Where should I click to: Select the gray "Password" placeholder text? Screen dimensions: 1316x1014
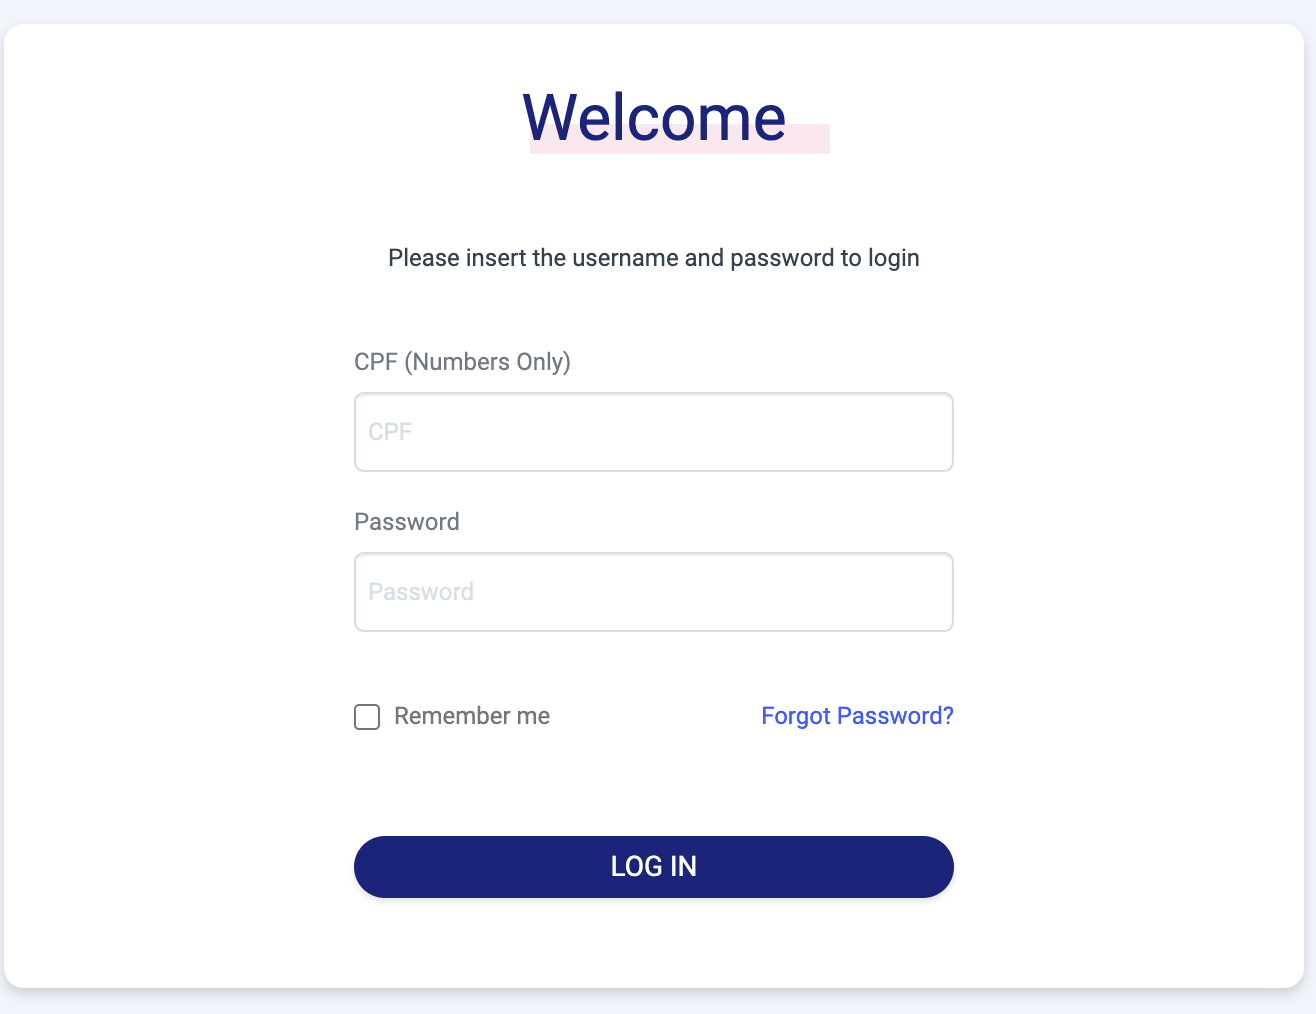coord(421,592)
